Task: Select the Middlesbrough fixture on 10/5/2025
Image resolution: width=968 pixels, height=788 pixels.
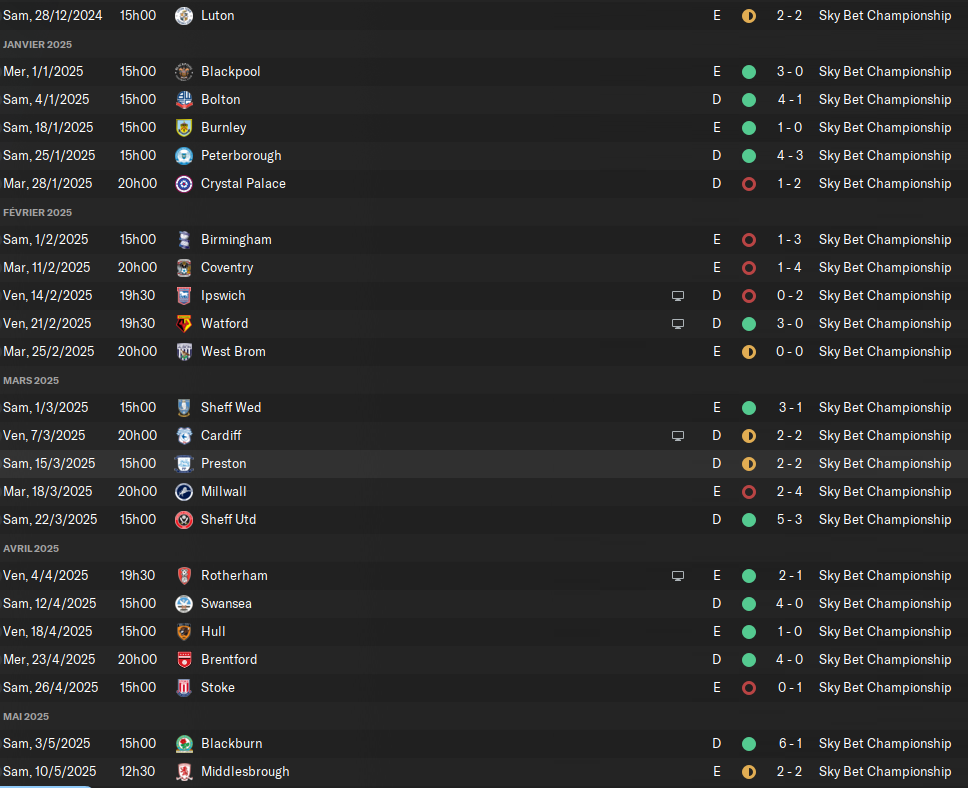Action: [484, 771]
